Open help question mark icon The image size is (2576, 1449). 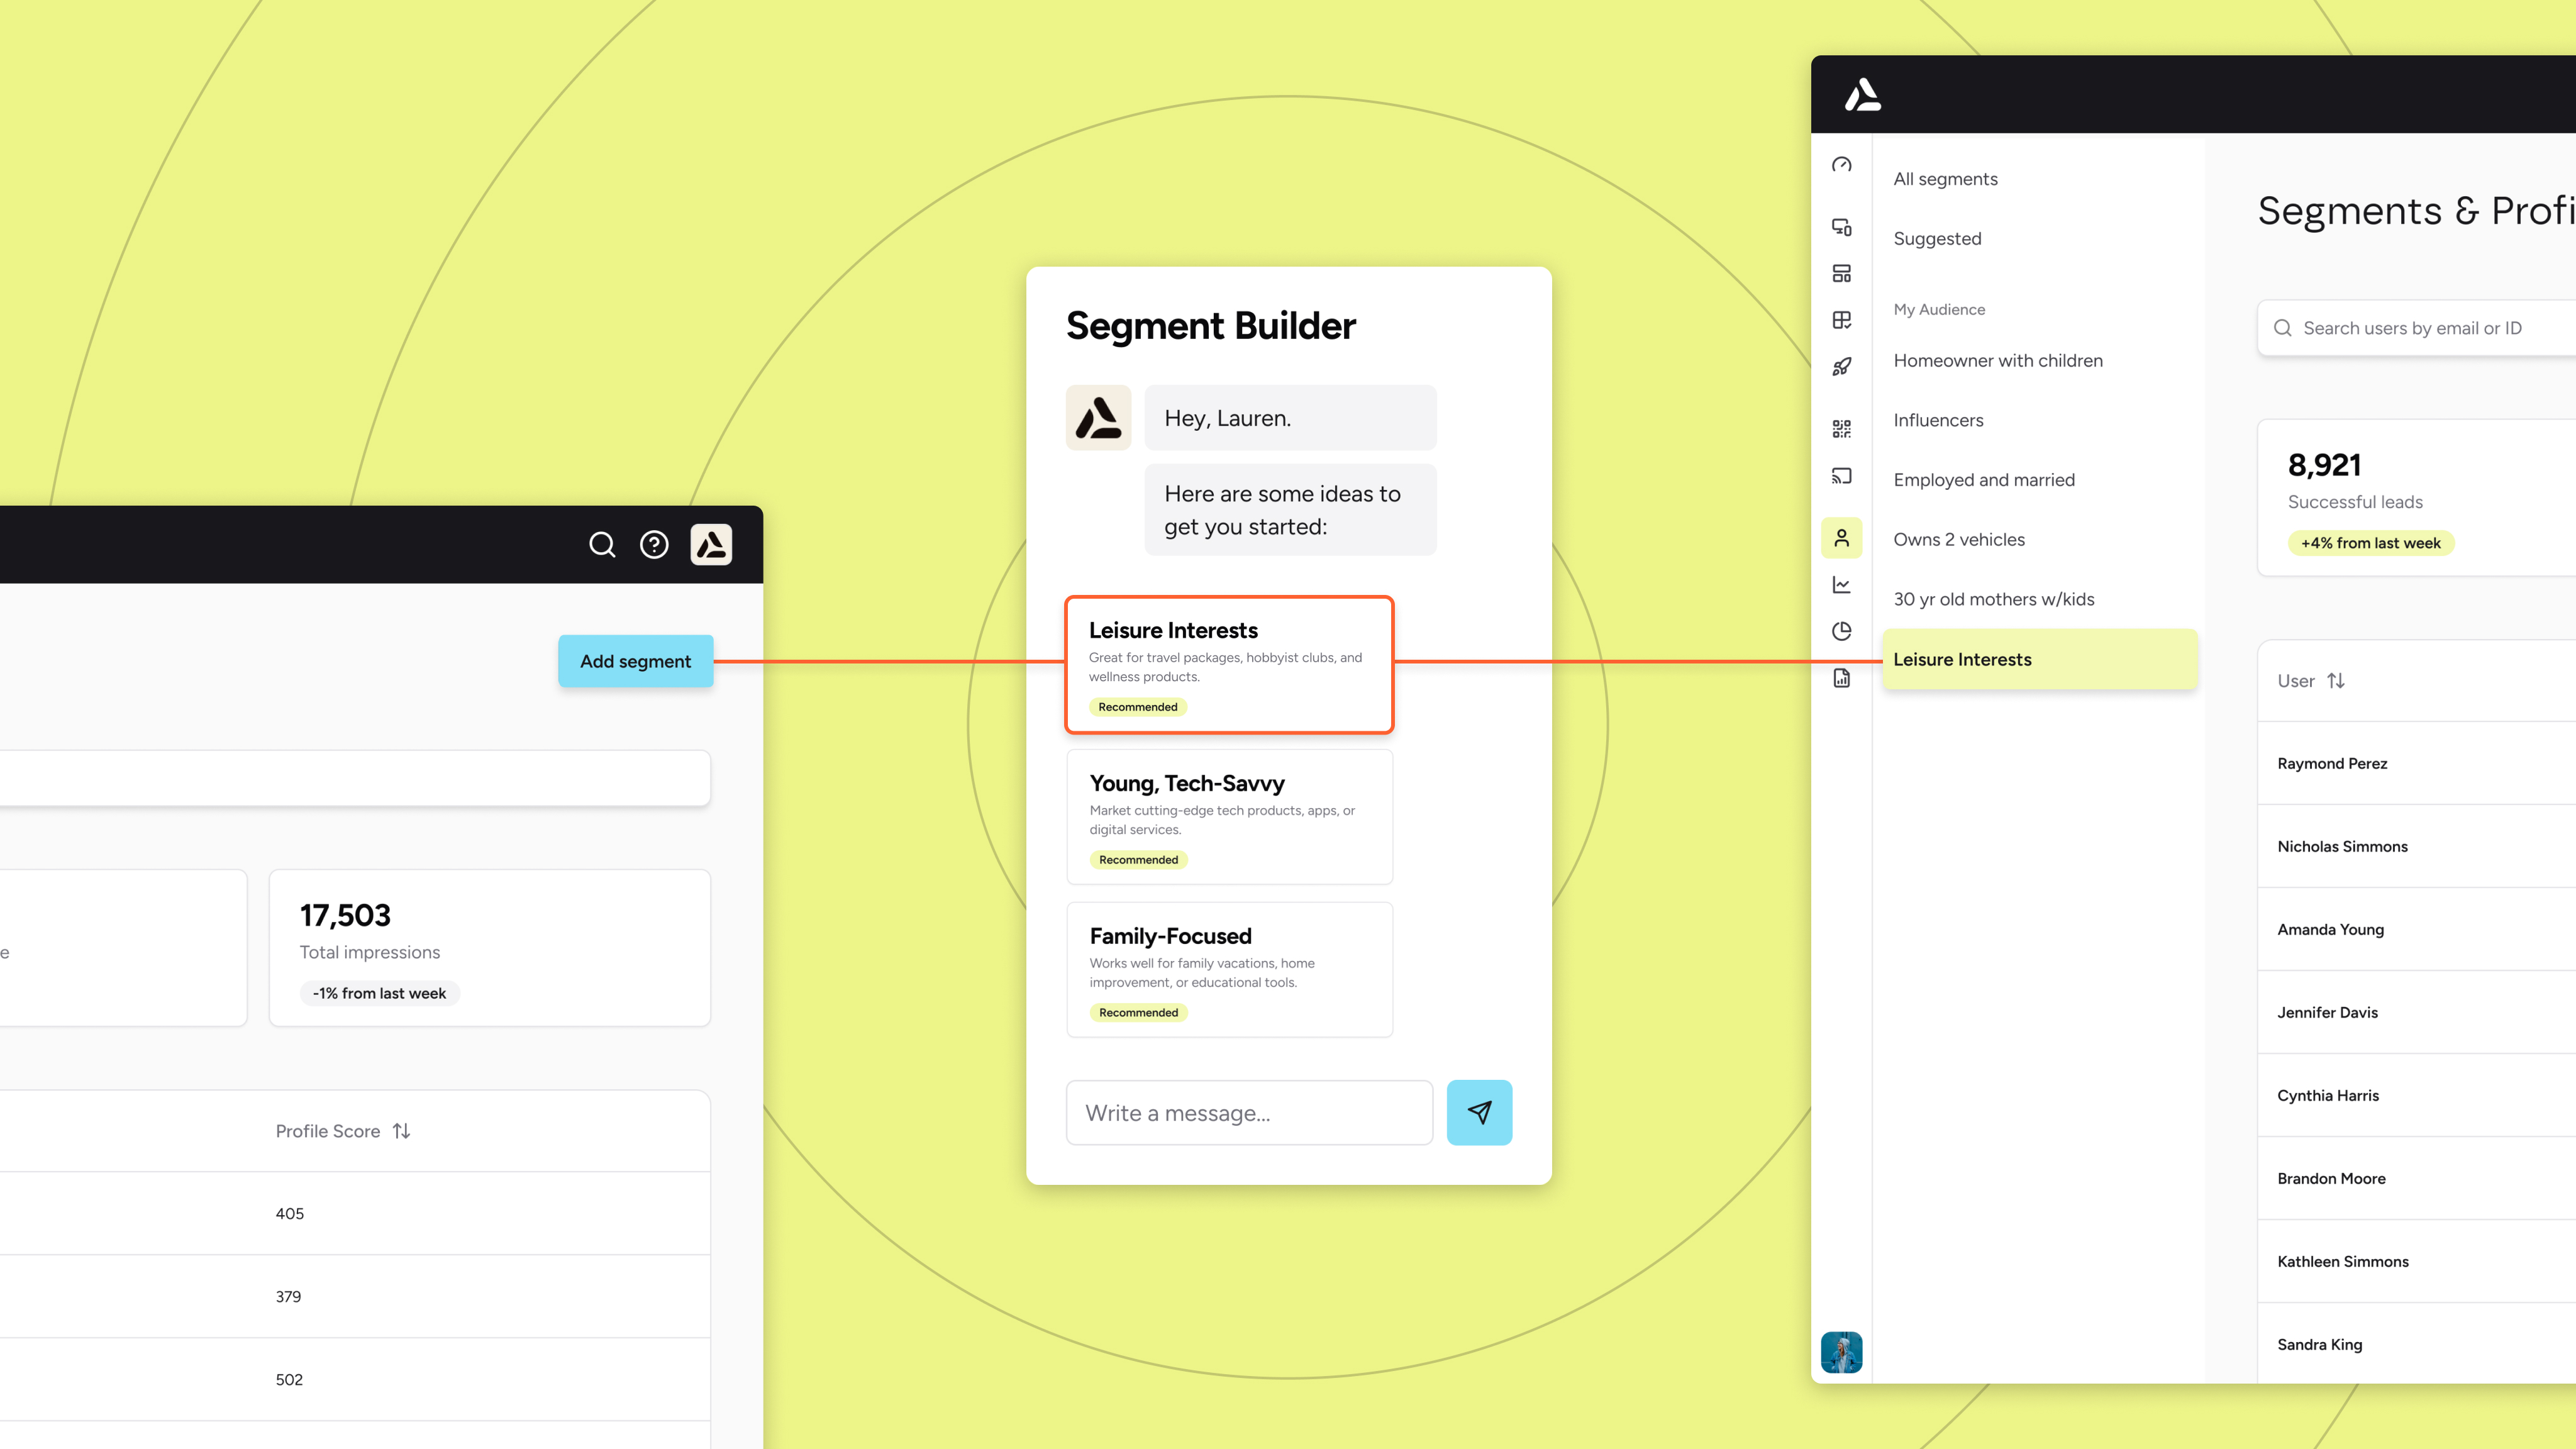(x=654, y=545)
